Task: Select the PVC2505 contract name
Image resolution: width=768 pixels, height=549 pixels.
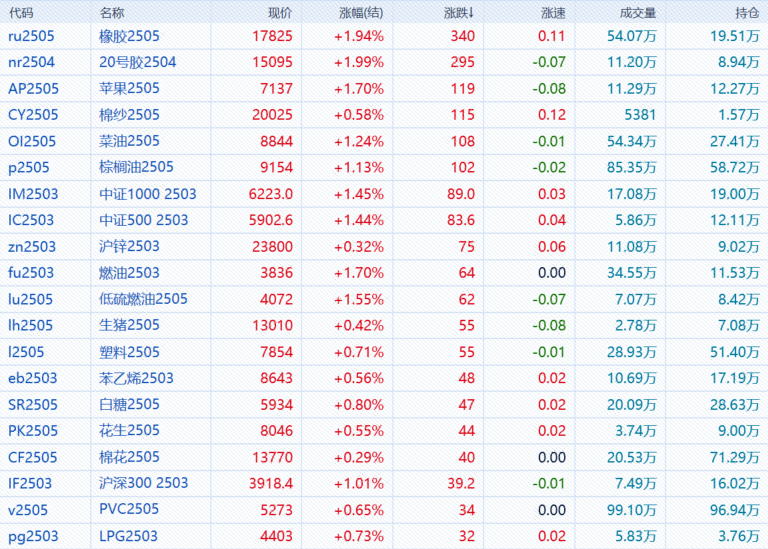Action: 130,509
